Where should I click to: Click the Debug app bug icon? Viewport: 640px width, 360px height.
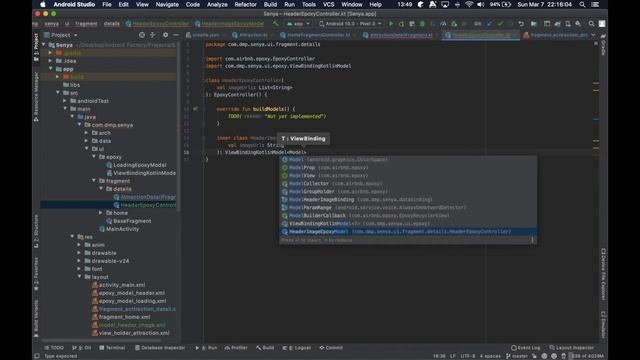click(x=422, y=24)
